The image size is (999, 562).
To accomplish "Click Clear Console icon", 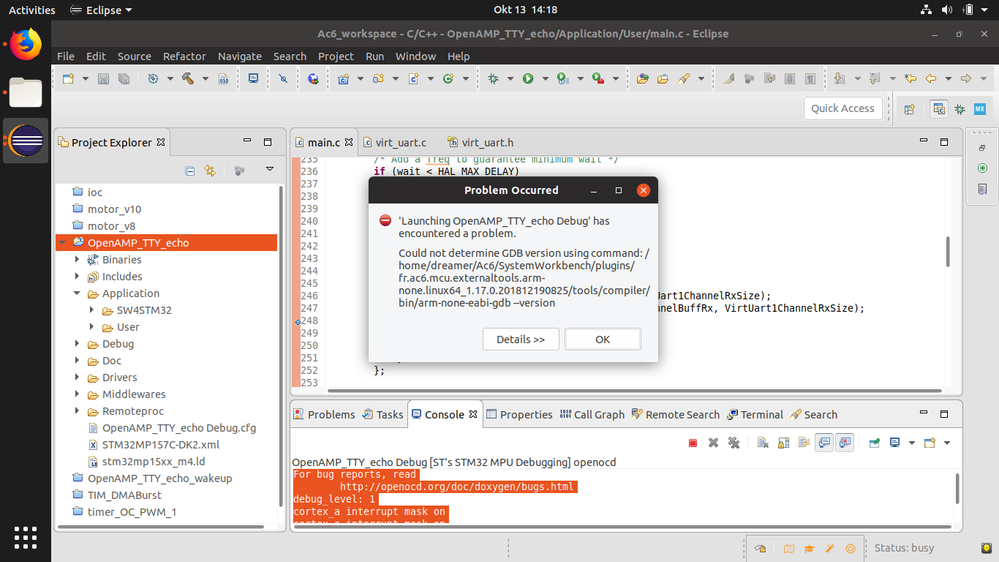I will [x=763, y=443].
